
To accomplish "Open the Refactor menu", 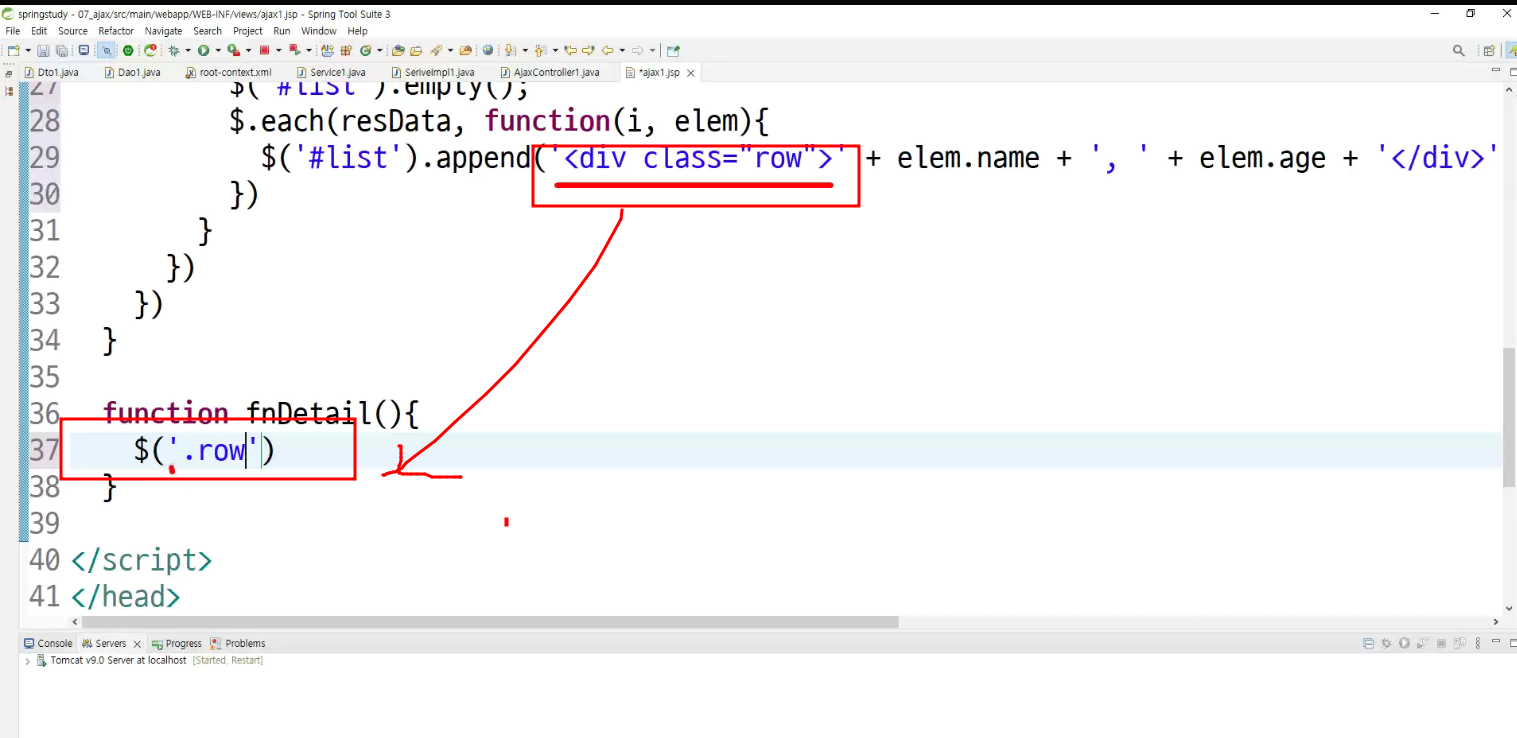I will coord(116,31).
